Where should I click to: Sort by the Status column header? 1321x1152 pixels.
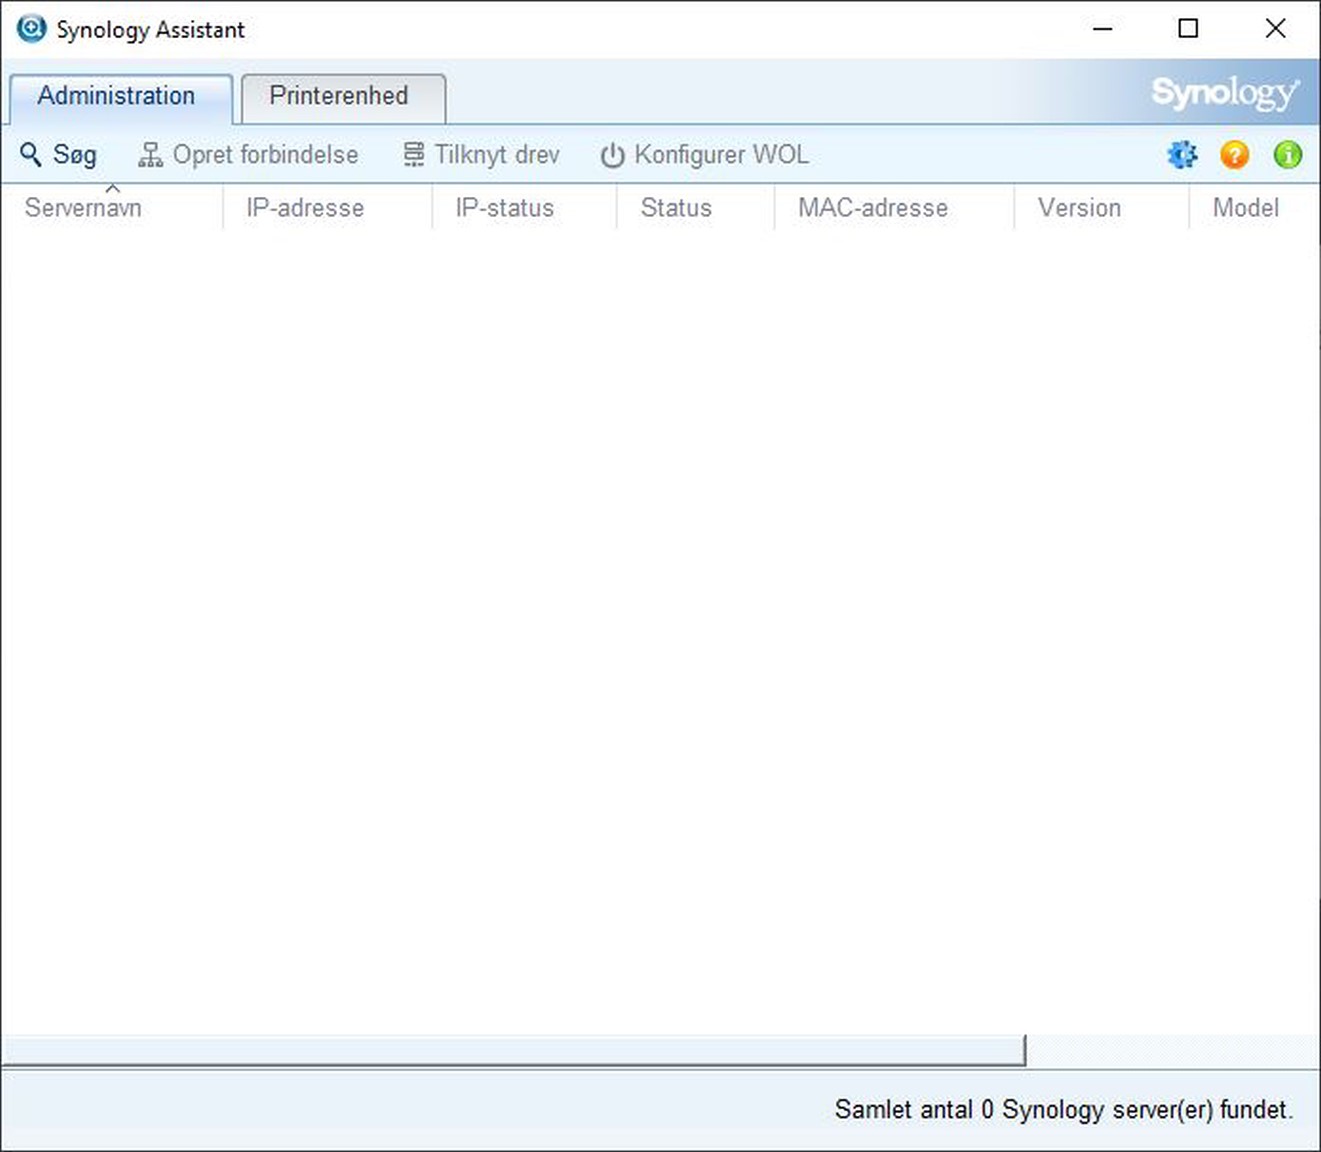click(x=696, y=207)
